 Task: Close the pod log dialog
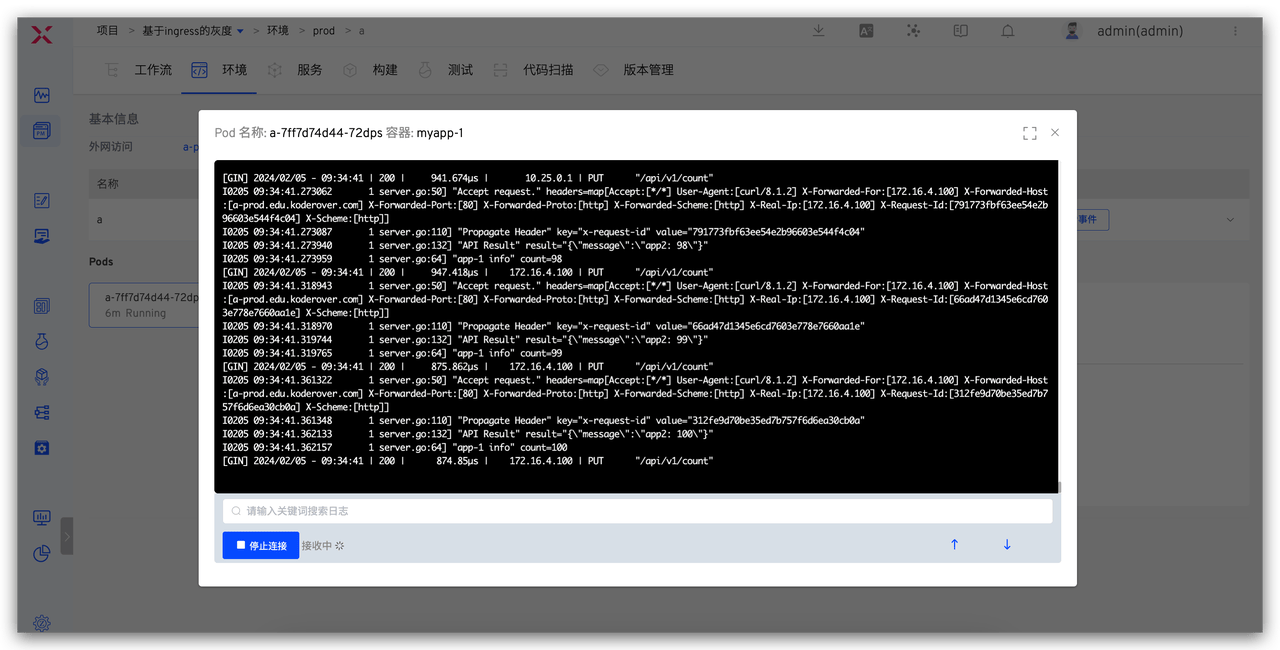[x=1055, y=133]
